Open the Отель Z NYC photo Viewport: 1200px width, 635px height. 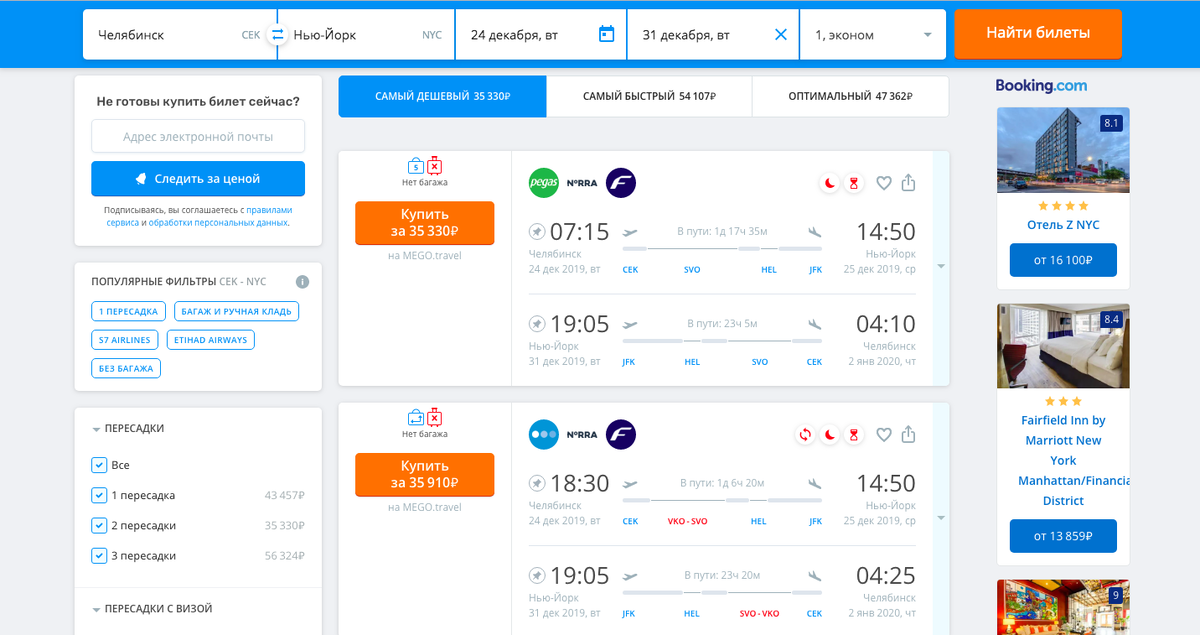click(x=1063, y=150)
